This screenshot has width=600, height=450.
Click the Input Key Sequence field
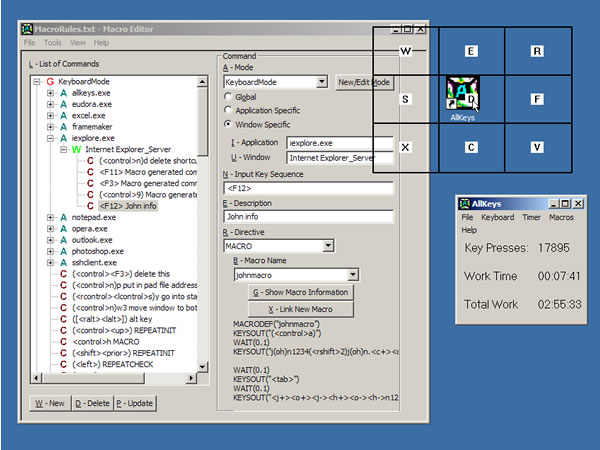click(x=308, y=188)
